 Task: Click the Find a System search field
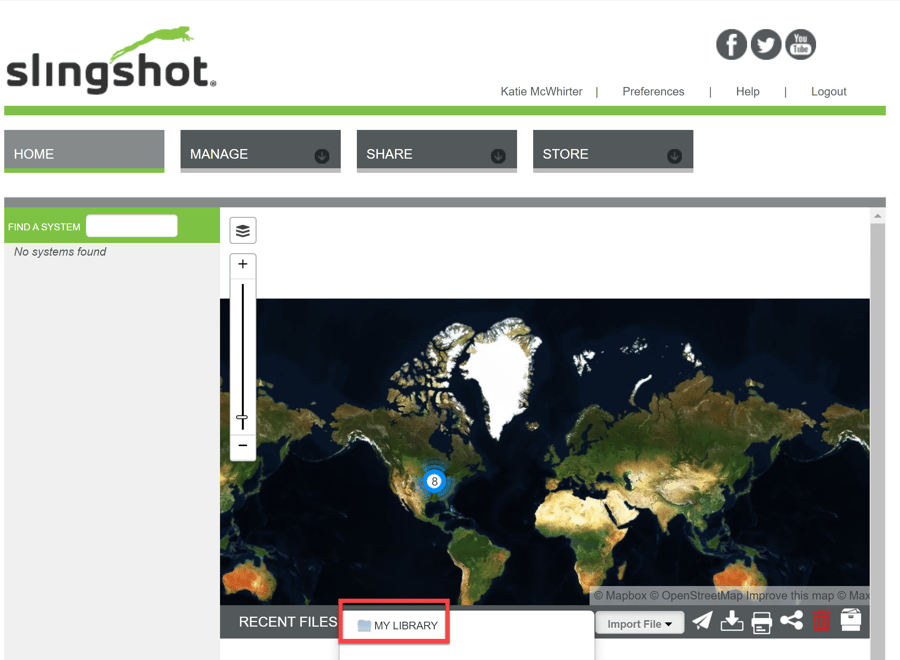(132, 226)
